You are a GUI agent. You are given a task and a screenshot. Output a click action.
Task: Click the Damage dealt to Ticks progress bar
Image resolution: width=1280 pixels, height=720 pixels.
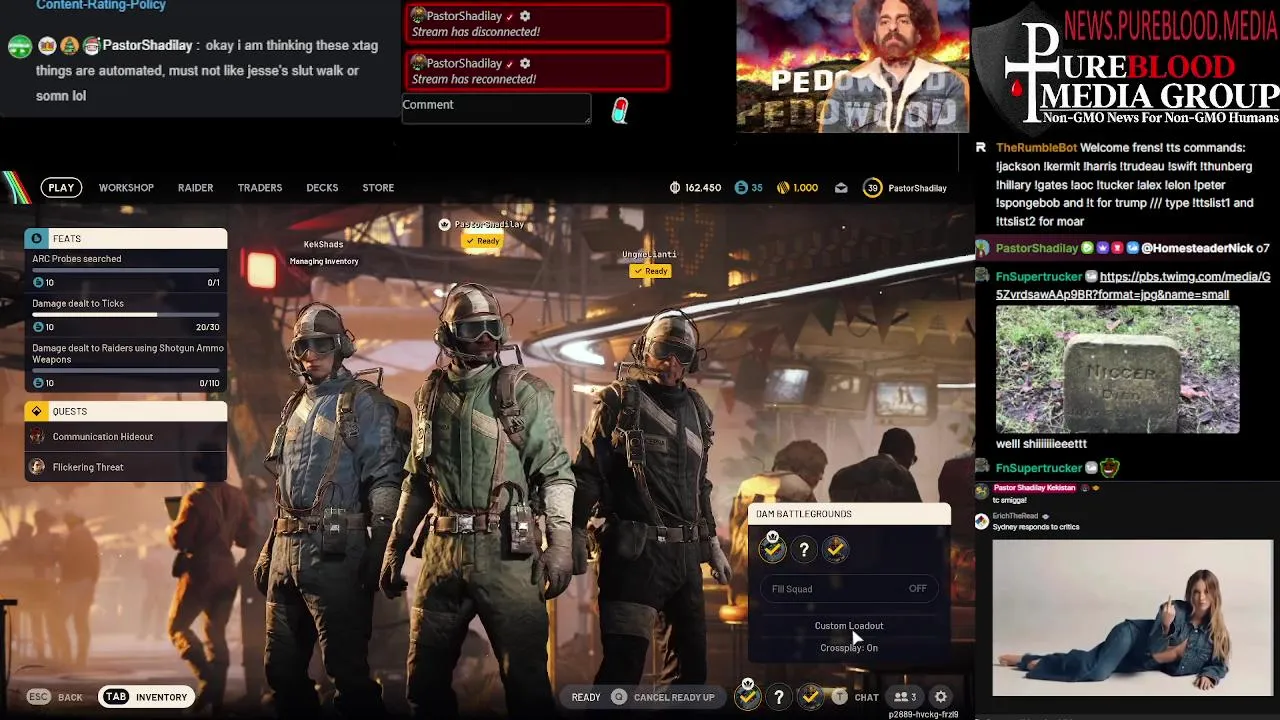pos(126,315)
